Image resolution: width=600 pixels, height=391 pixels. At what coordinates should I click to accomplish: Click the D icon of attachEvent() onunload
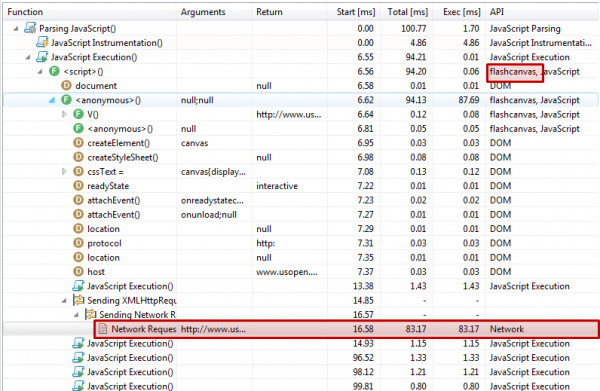pos(78,214)
